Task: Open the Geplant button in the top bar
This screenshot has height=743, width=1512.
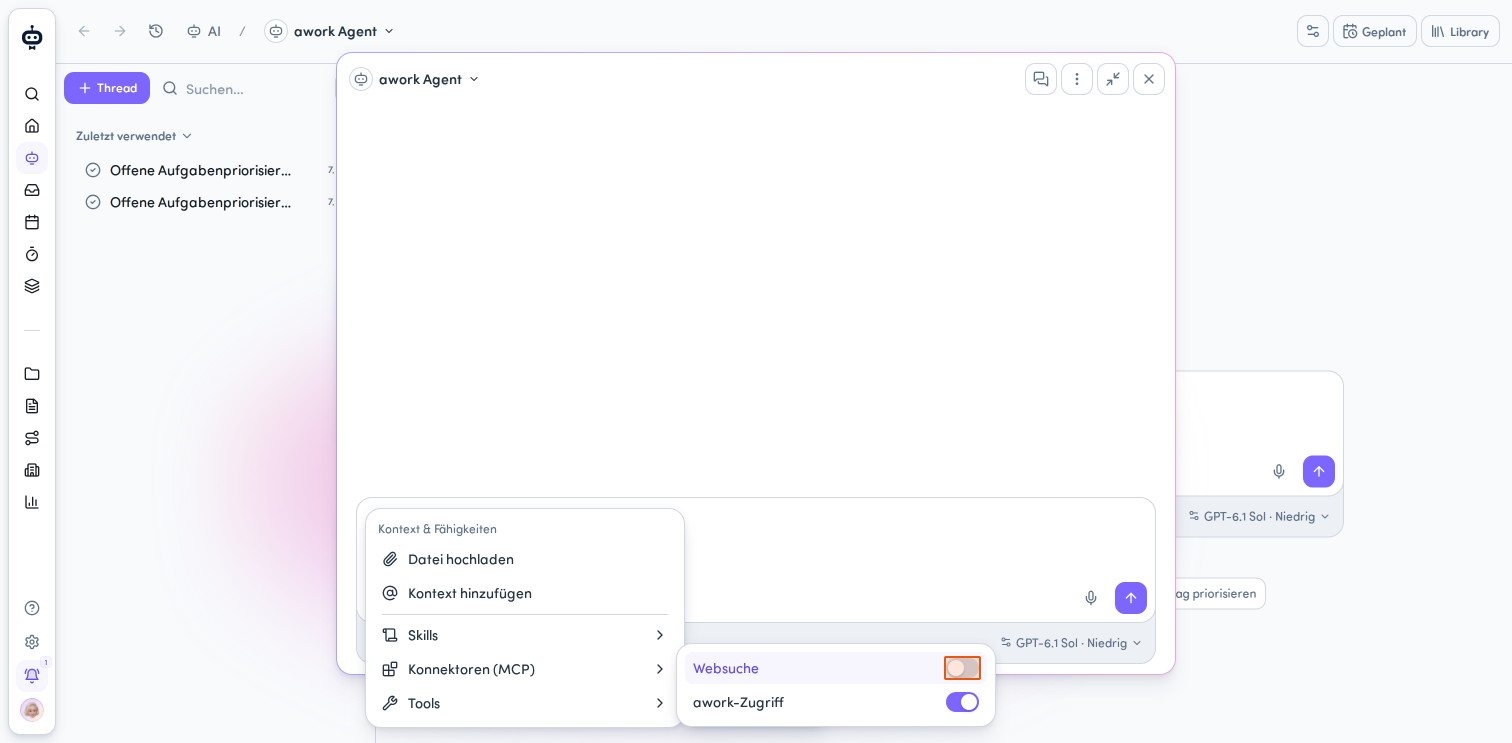Action: tap(1375, 31)
